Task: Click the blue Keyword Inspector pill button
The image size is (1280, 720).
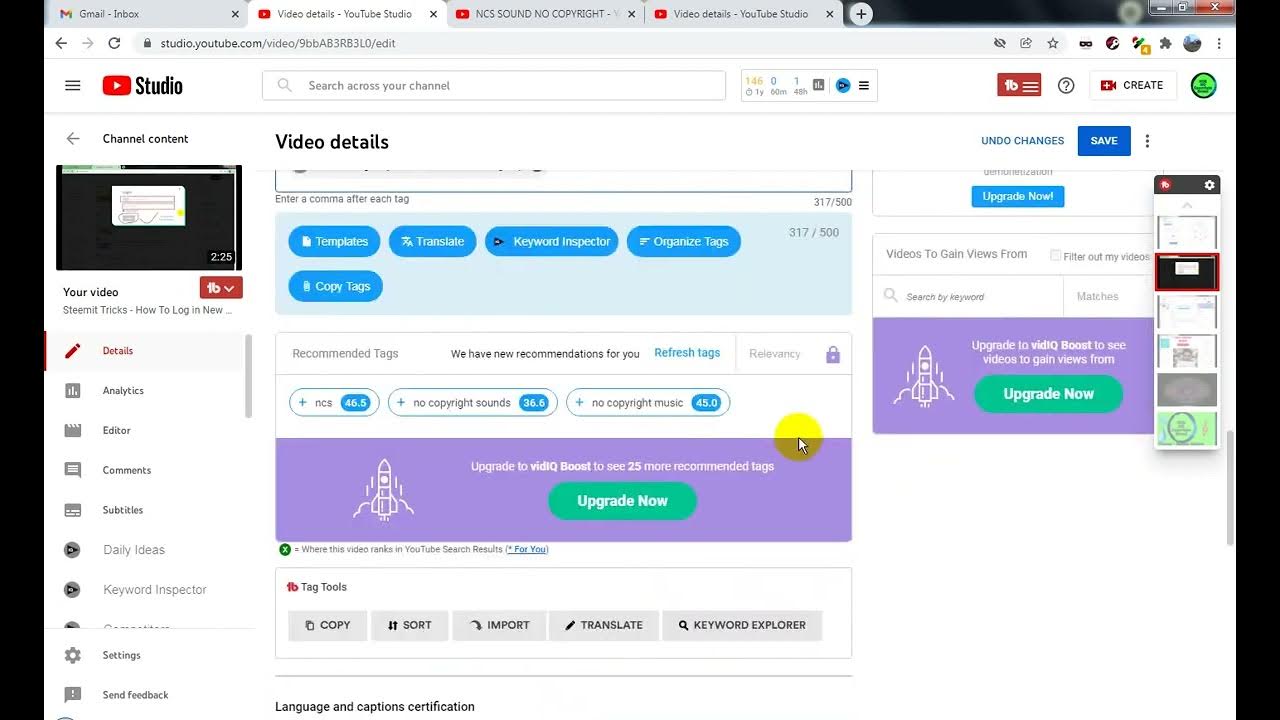Action: [x=551, y=242]
